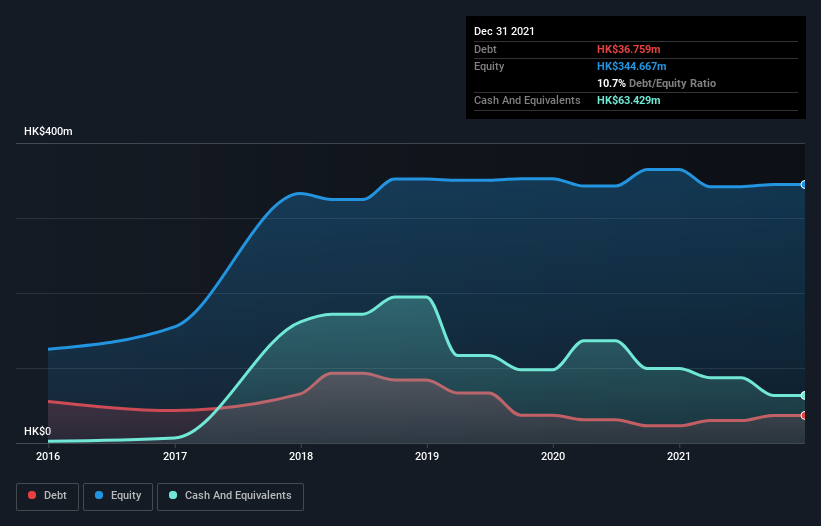This screenshot has height=526, width=821.
Task: Toggle Cash And Equivalents legend button
Action: (230, 496)
